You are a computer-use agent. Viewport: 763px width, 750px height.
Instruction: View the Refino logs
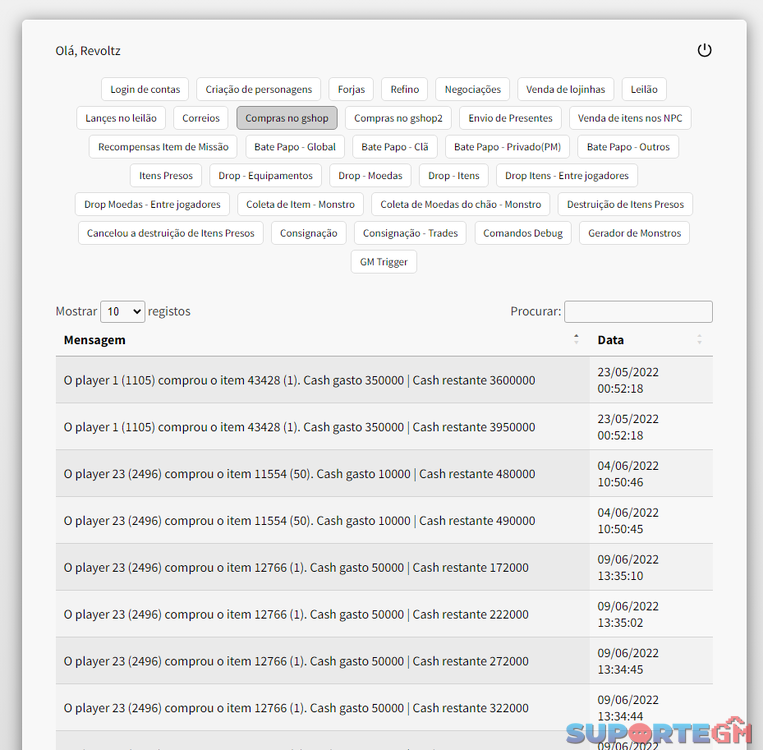(405, 89)
